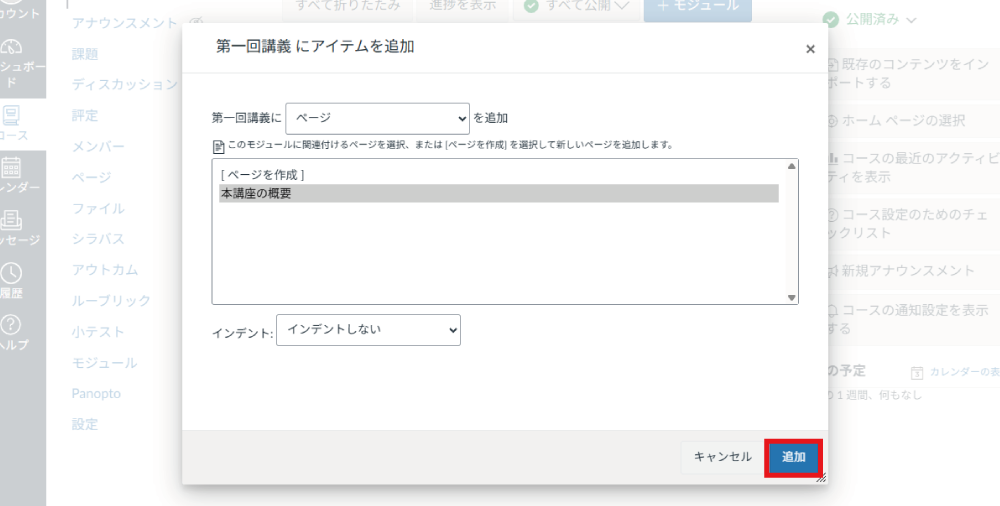Click コース設定のためのチェックリスト
Viewport: 1000px width, 506px height.
pos(912,223)
